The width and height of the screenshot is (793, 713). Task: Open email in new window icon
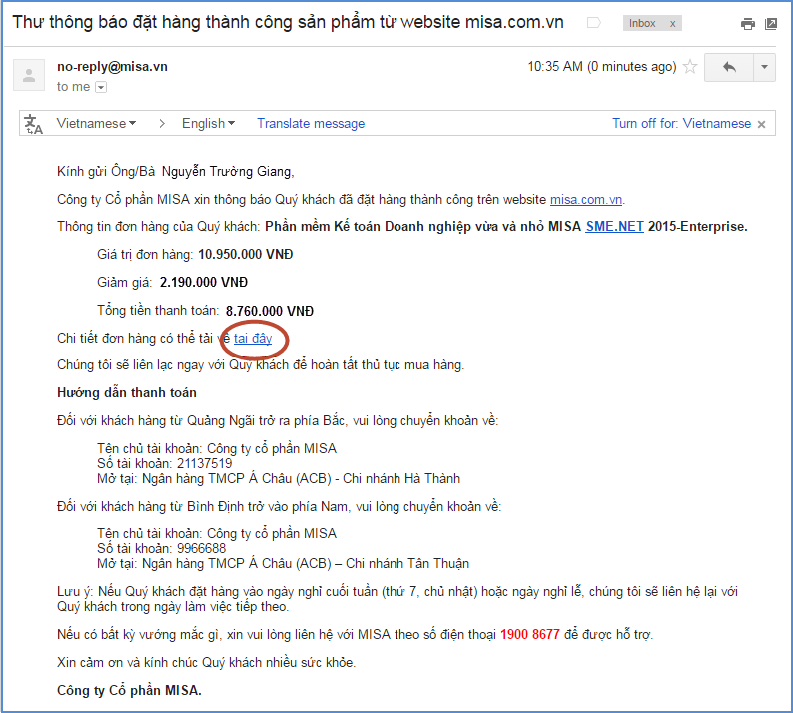[771, 24]
